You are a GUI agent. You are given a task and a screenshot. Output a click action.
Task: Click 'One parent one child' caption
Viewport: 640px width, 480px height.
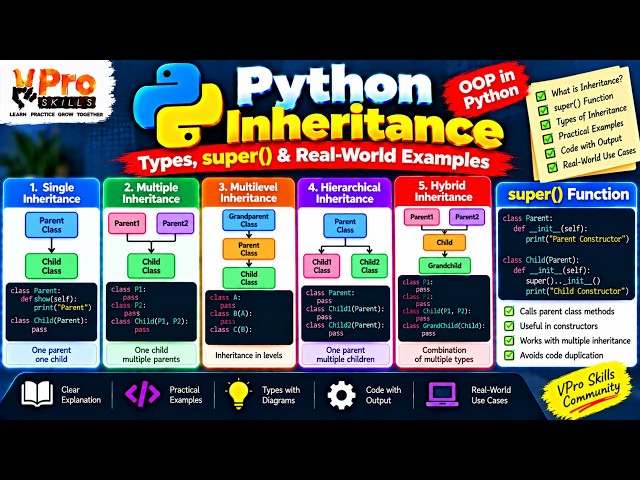[51, 355]
